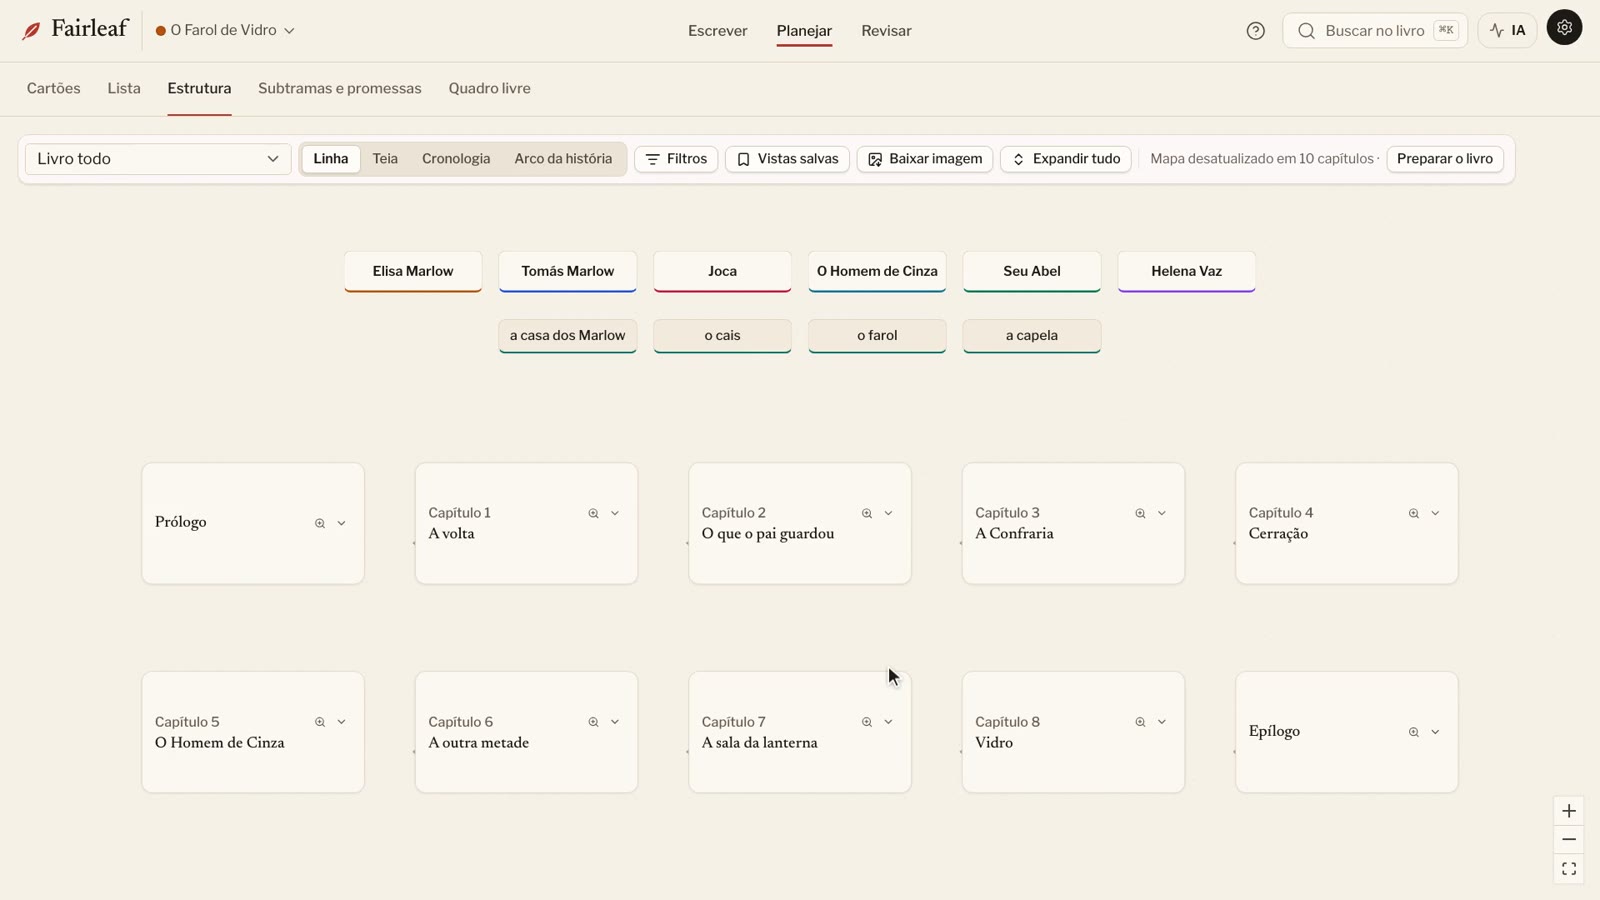The width and height of the screenshot is (1600, 900).
Task: Open the help question-mark icon
Action: [x=1256, y=31]
